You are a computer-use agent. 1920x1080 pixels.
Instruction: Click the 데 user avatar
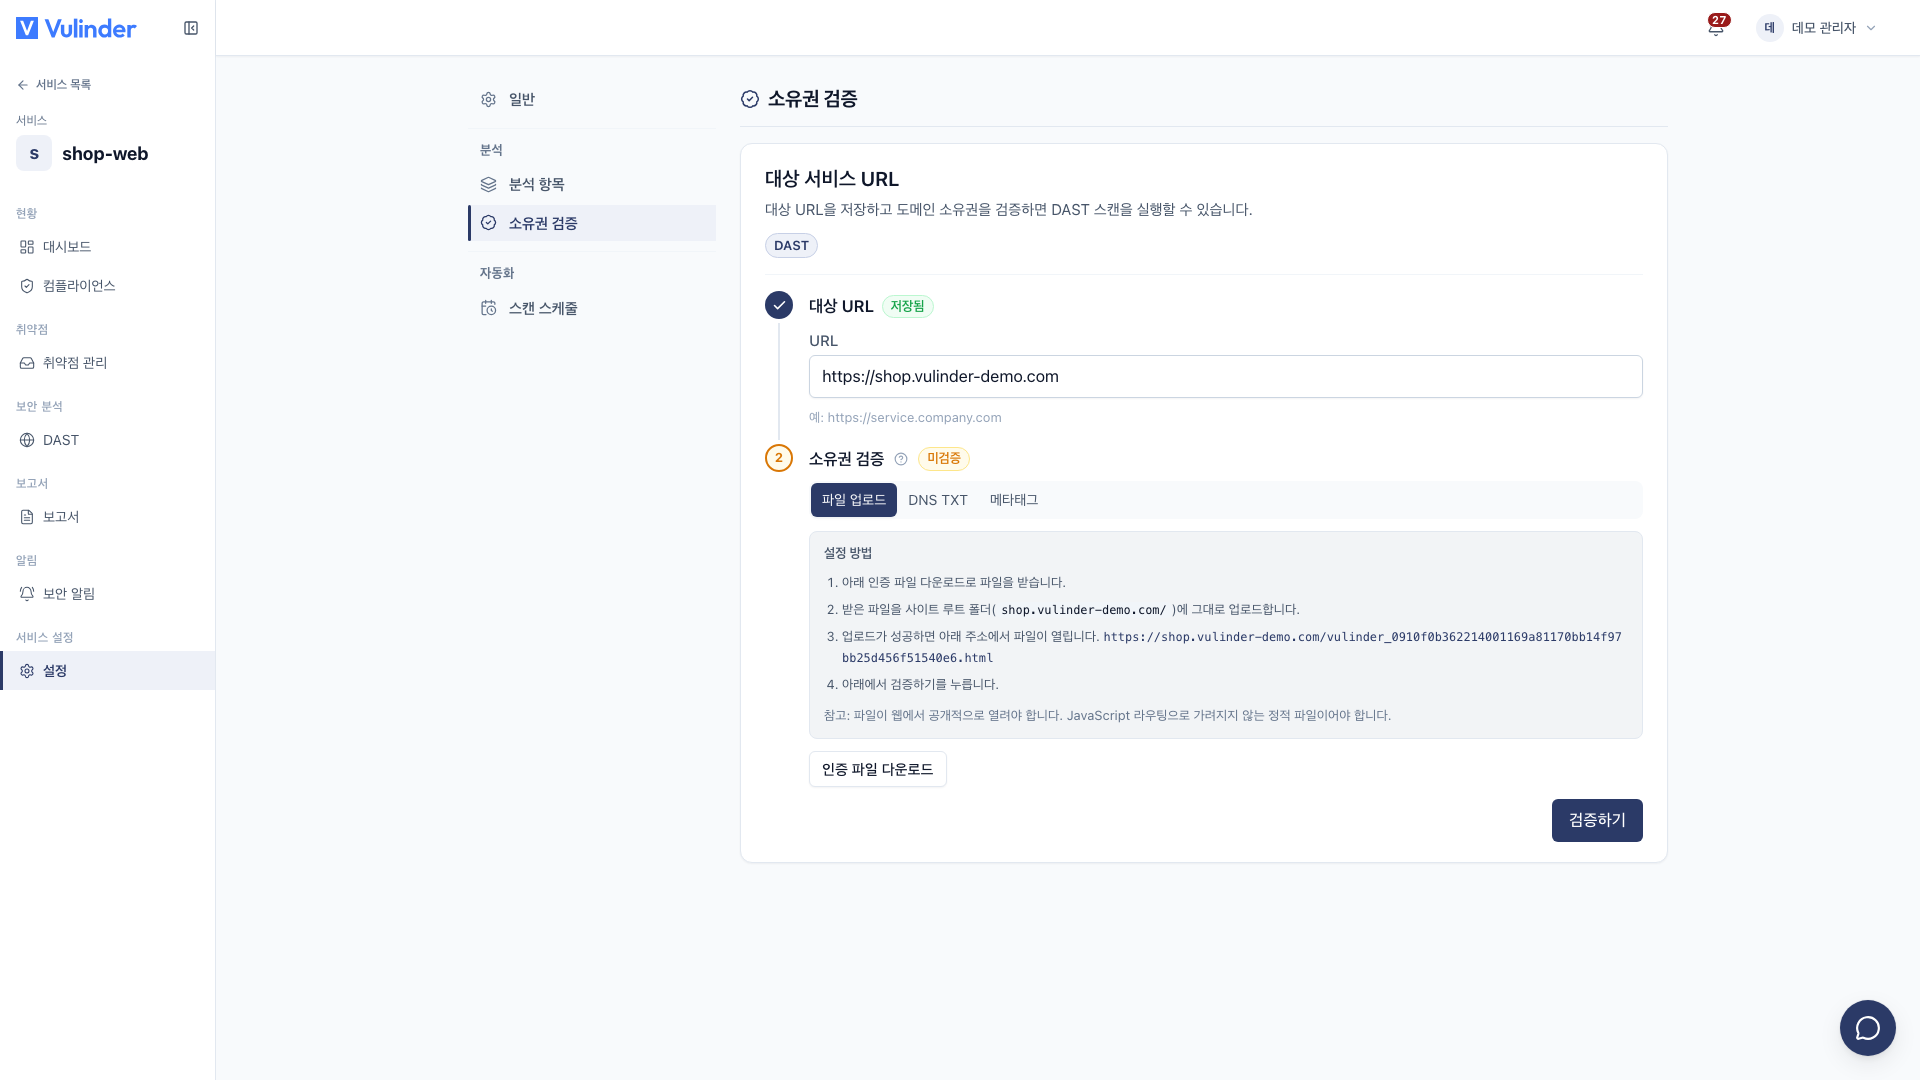1769,28
